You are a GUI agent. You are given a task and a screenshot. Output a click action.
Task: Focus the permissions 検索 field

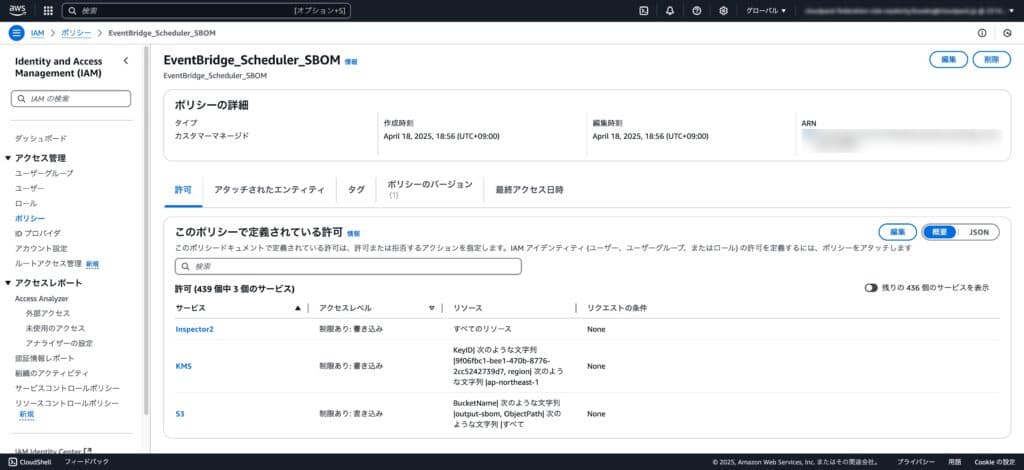point(348,266)
